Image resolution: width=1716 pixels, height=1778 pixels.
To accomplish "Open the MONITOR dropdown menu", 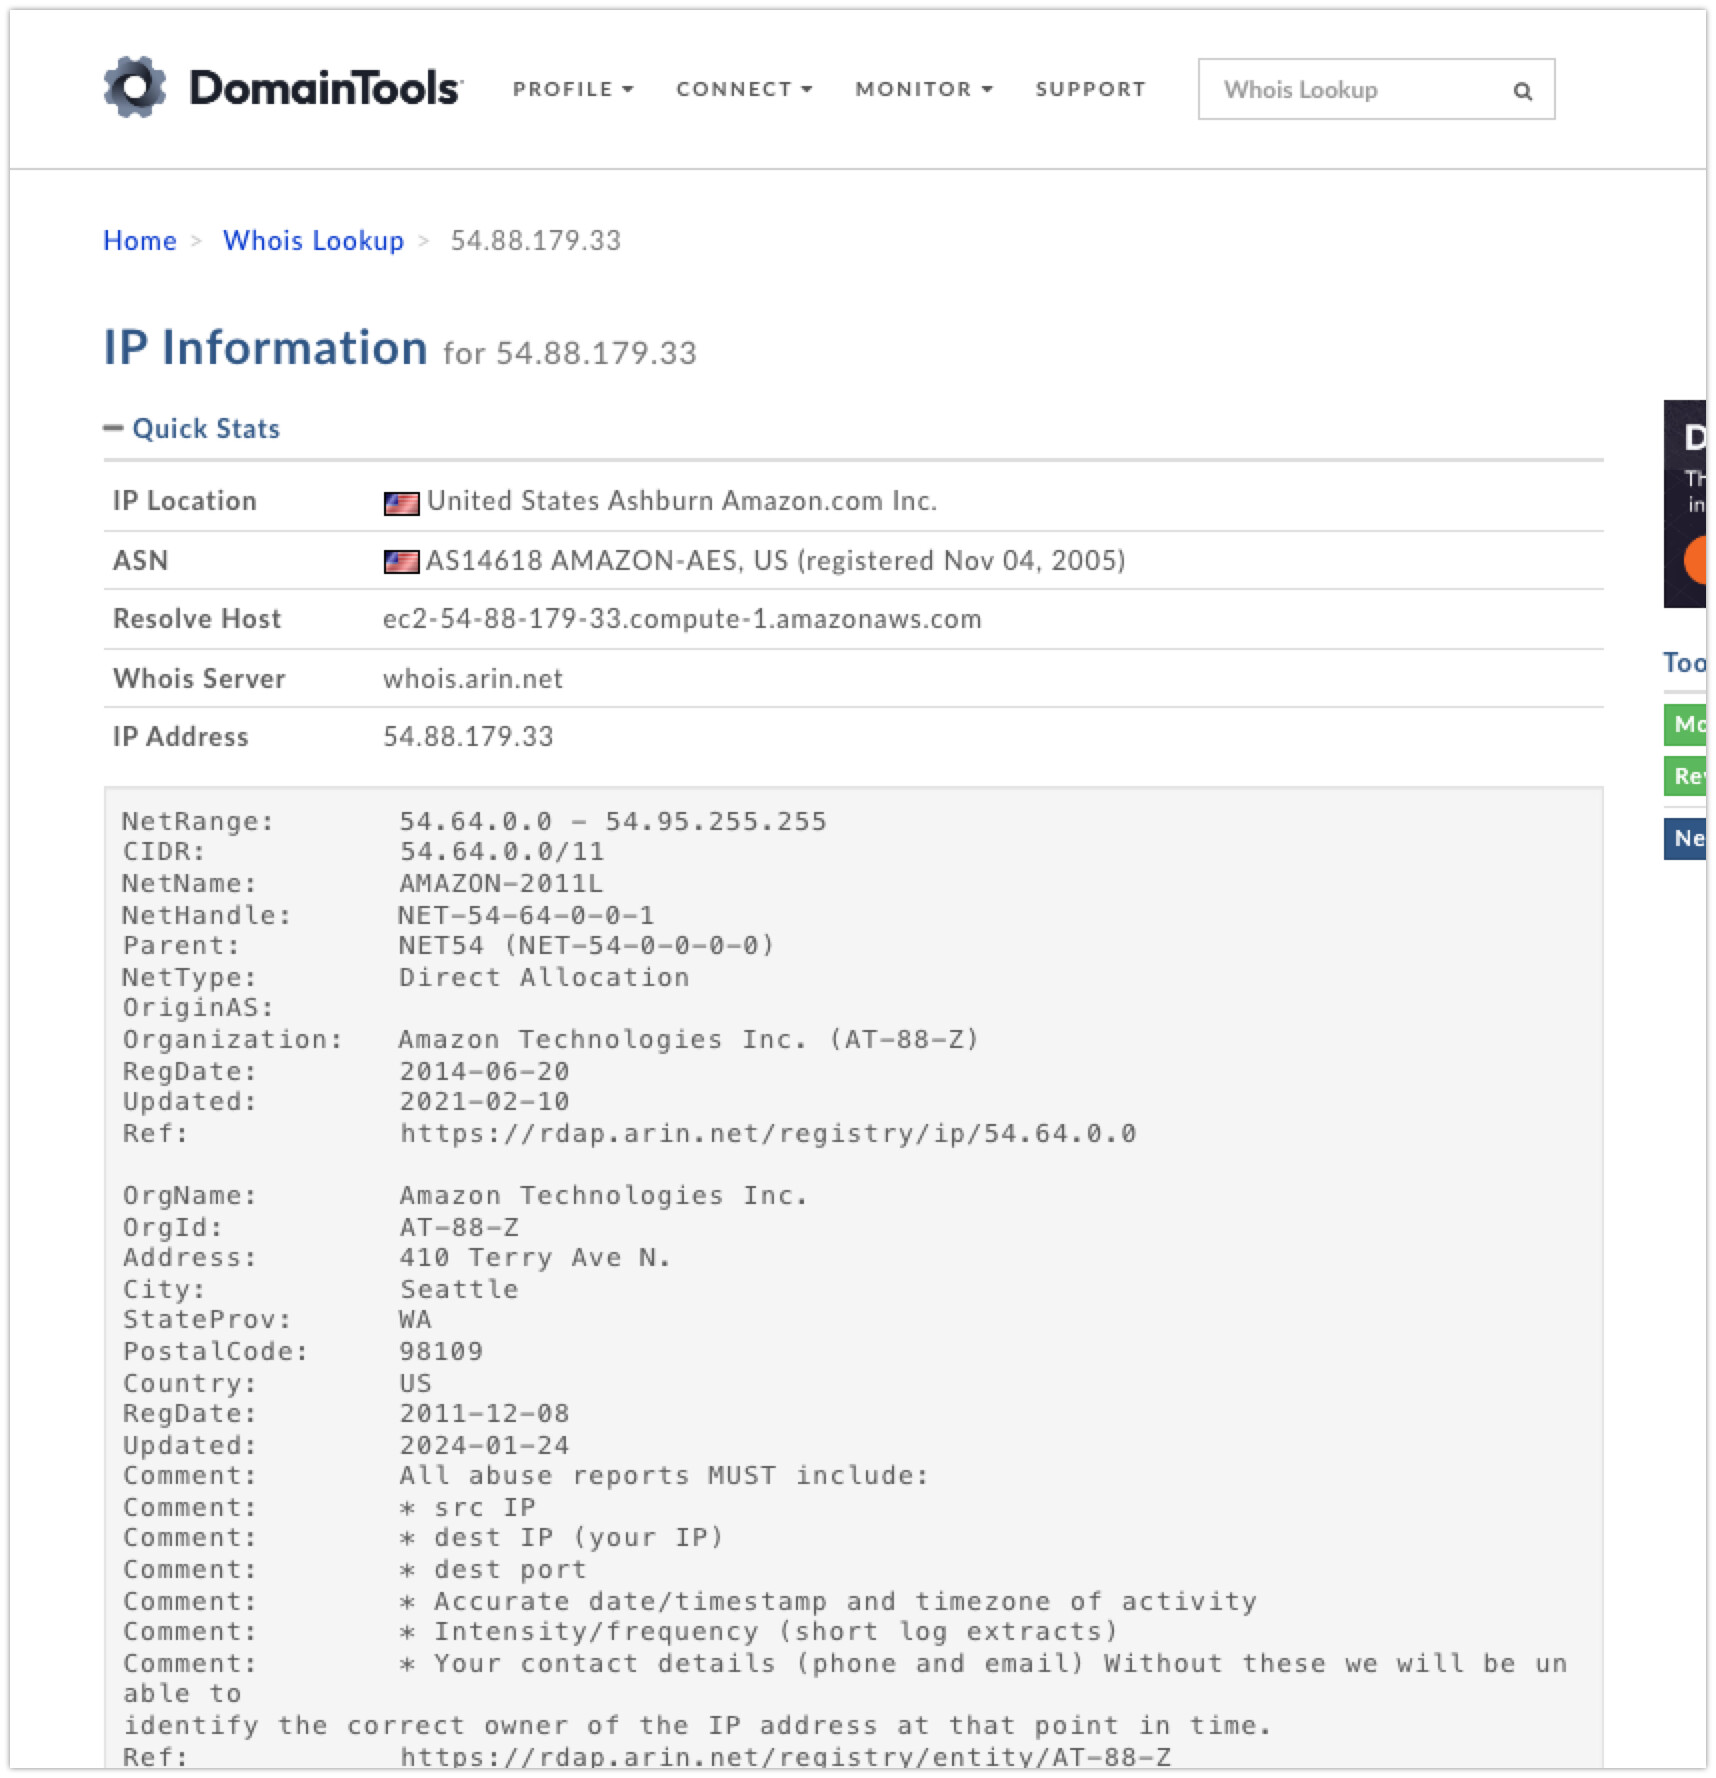I will click(x=923, y=89).
